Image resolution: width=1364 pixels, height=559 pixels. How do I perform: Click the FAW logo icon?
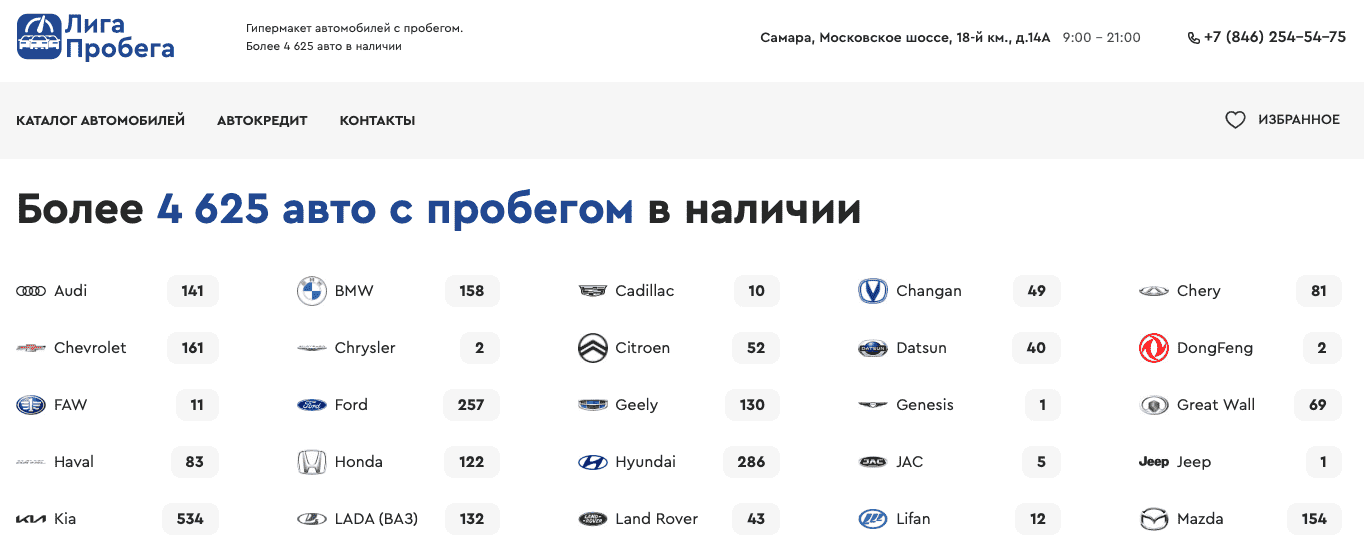tap(31, 405)
